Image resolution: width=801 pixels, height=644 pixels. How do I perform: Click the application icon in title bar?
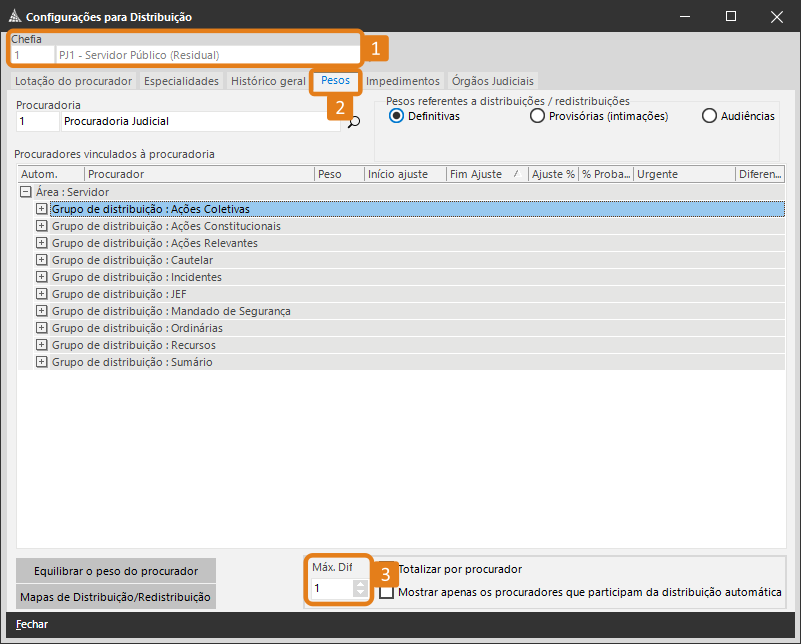pyautogui.click(x=13, y=17)
